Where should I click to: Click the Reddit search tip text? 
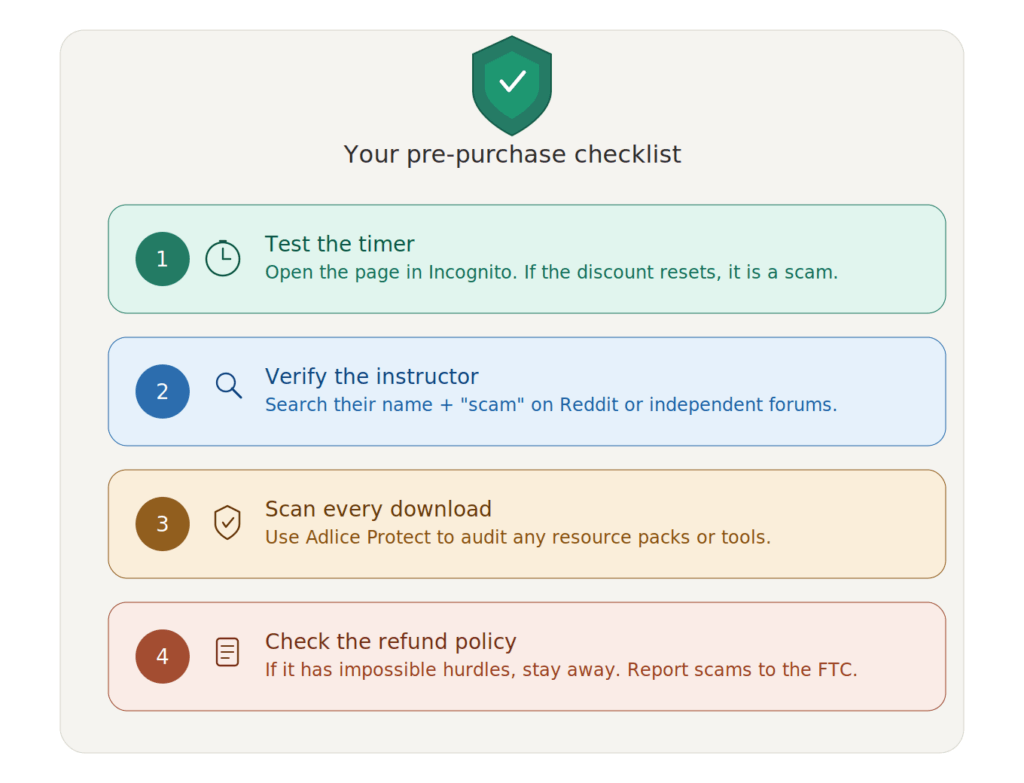[x=551, y=405]
